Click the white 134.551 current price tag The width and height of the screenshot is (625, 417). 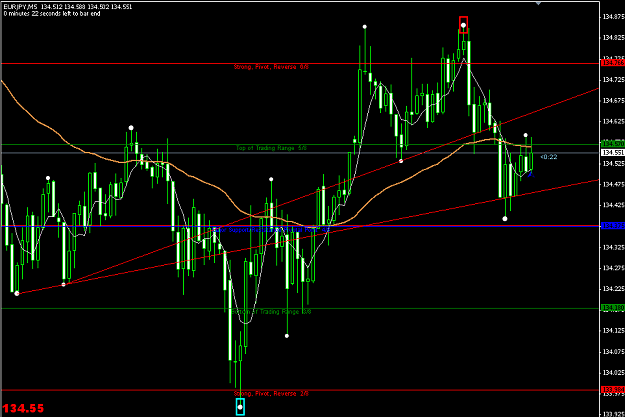click(x=613, y=153)
